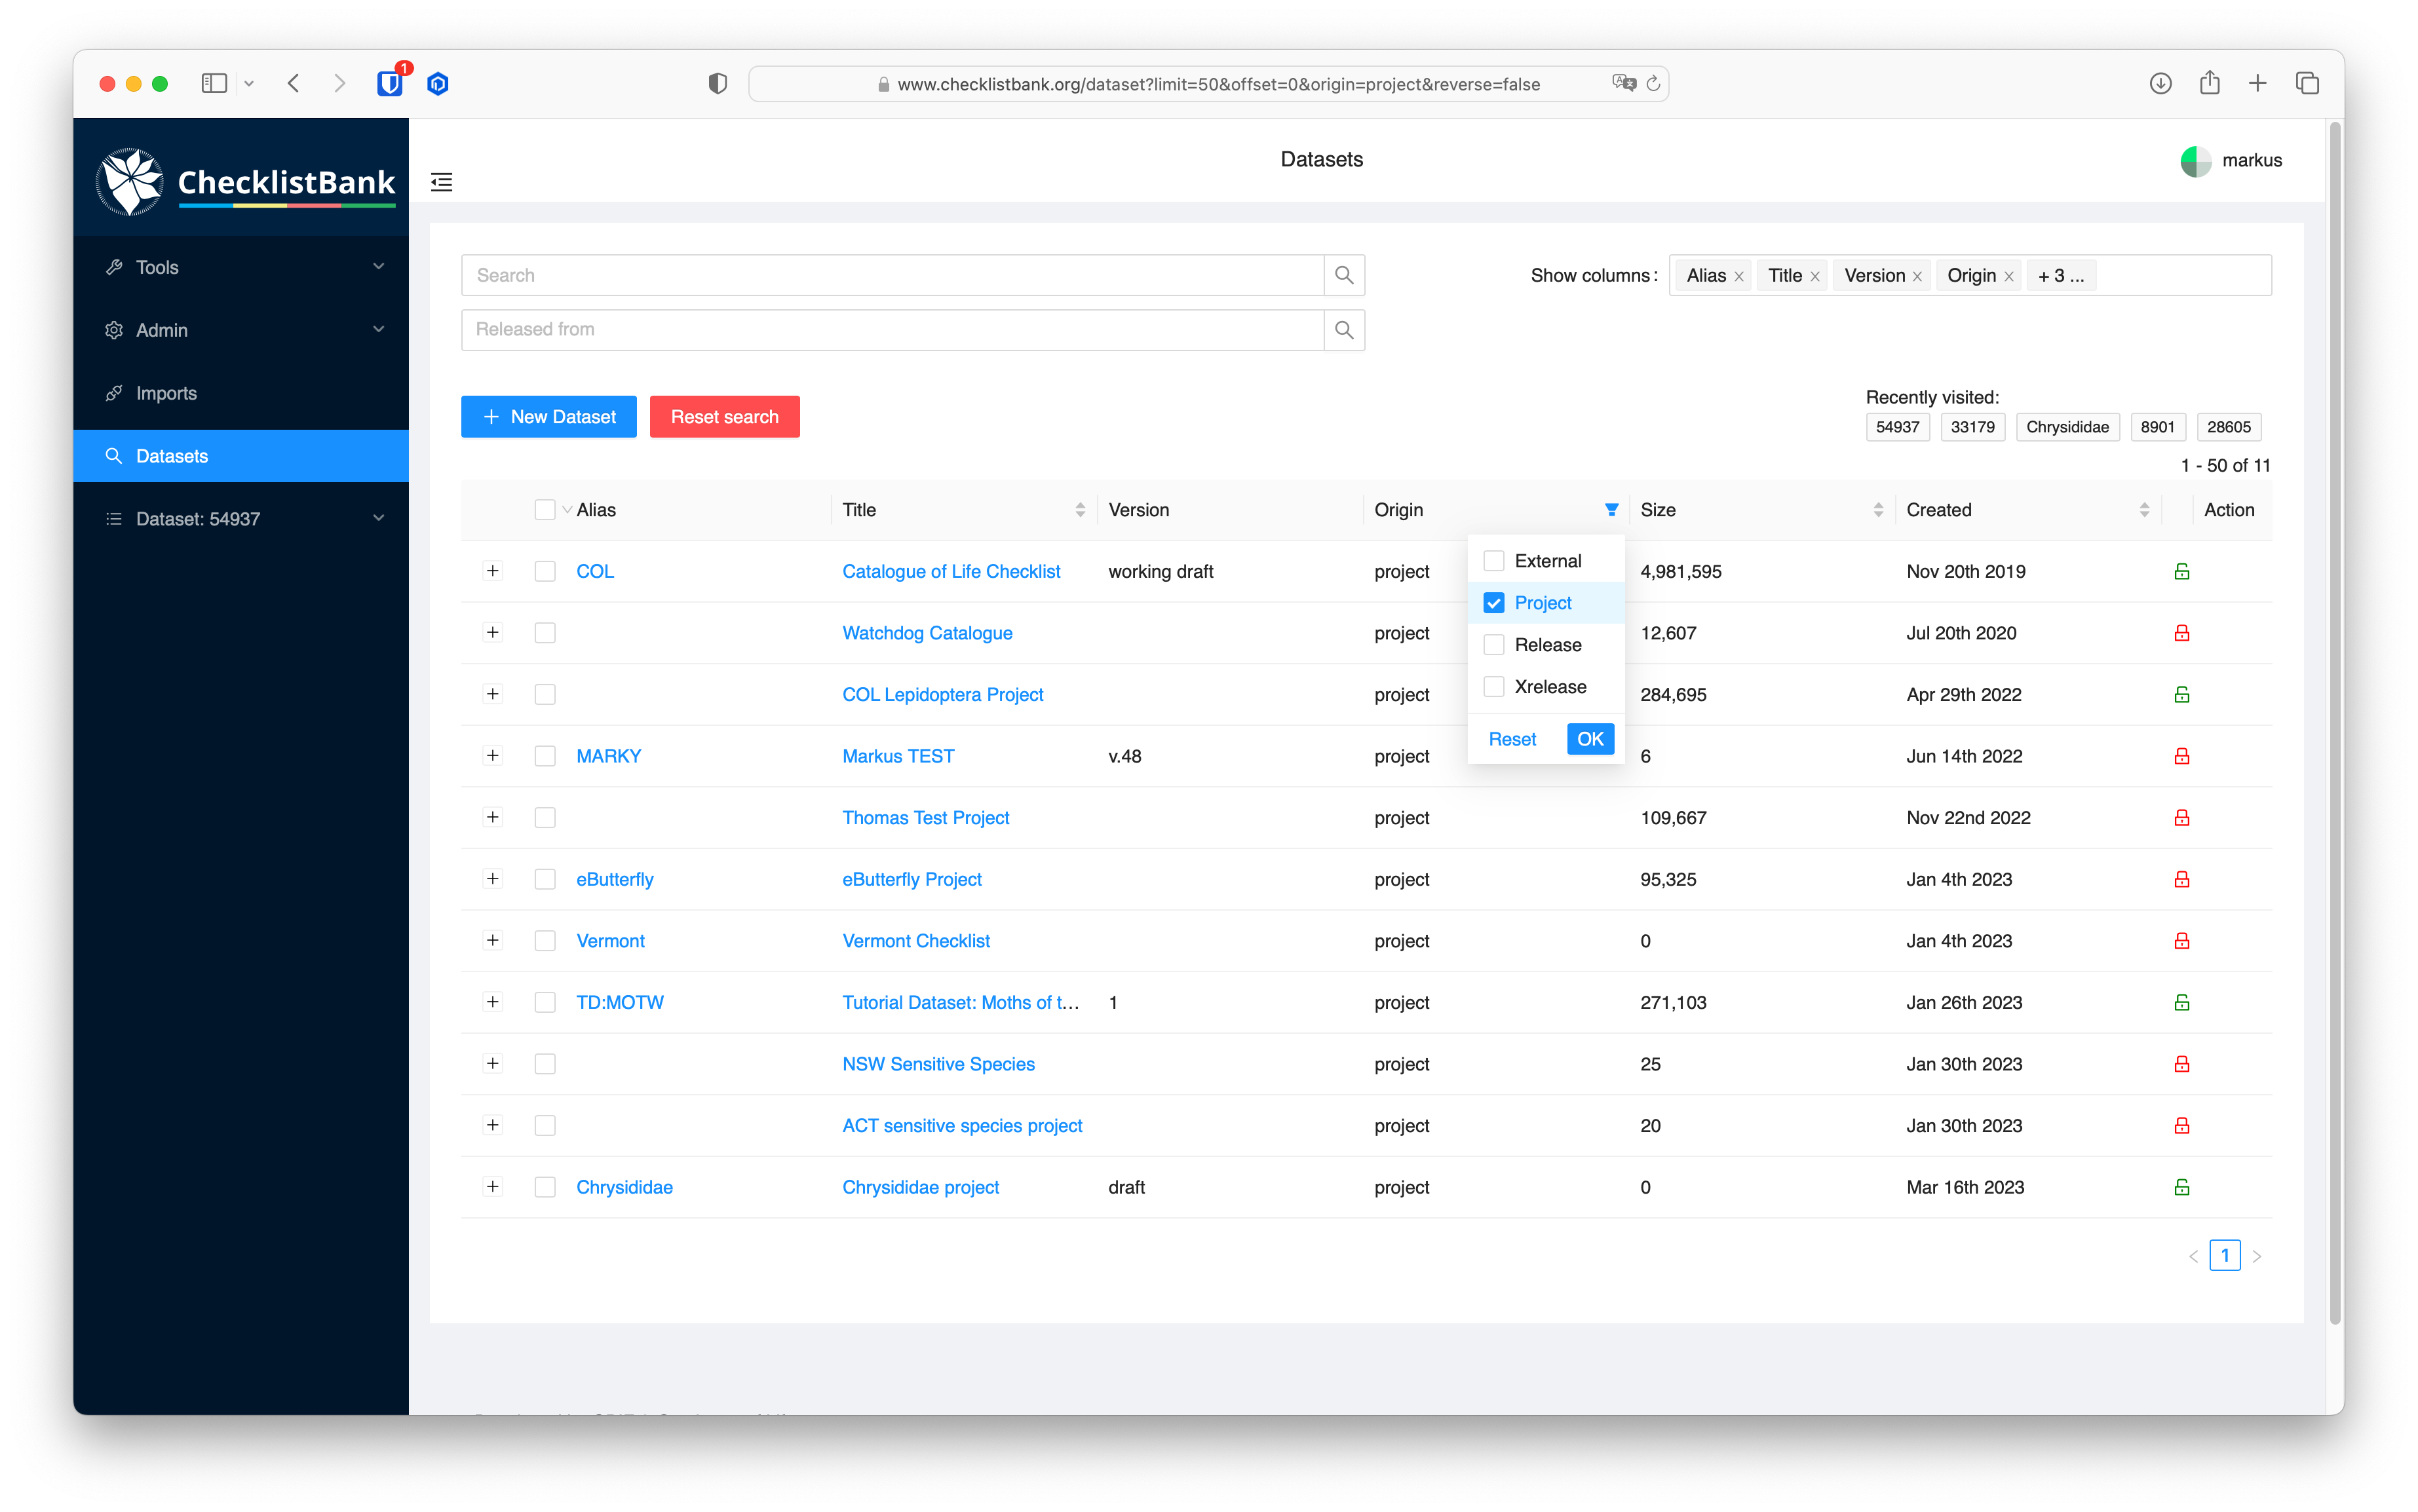Check the row checkbox for MARKY dataset

[545, 755]
